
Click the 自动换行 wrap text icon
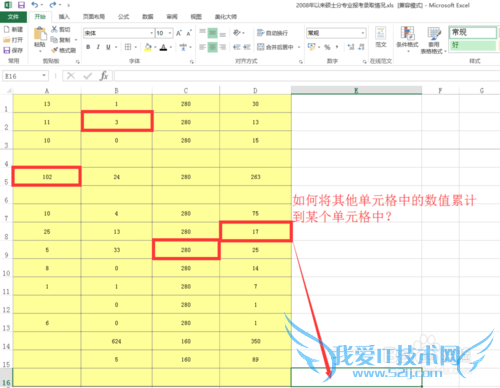click(x=260, y=33)
